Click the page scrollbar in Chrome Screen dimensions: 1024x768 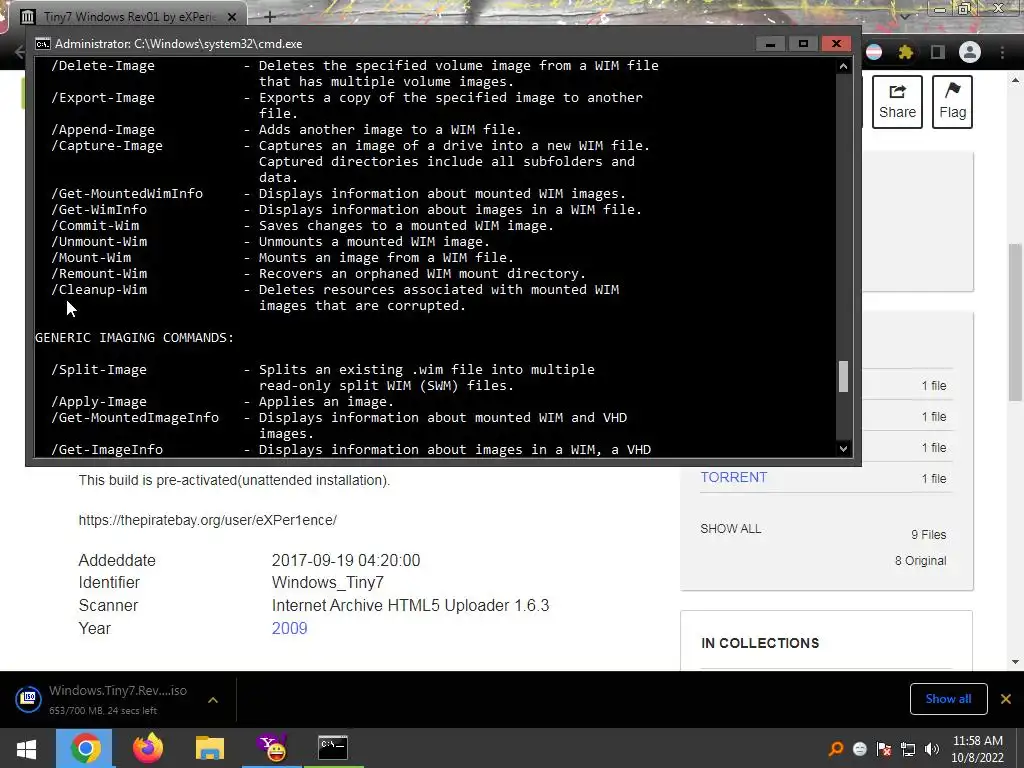(1015, 323)
